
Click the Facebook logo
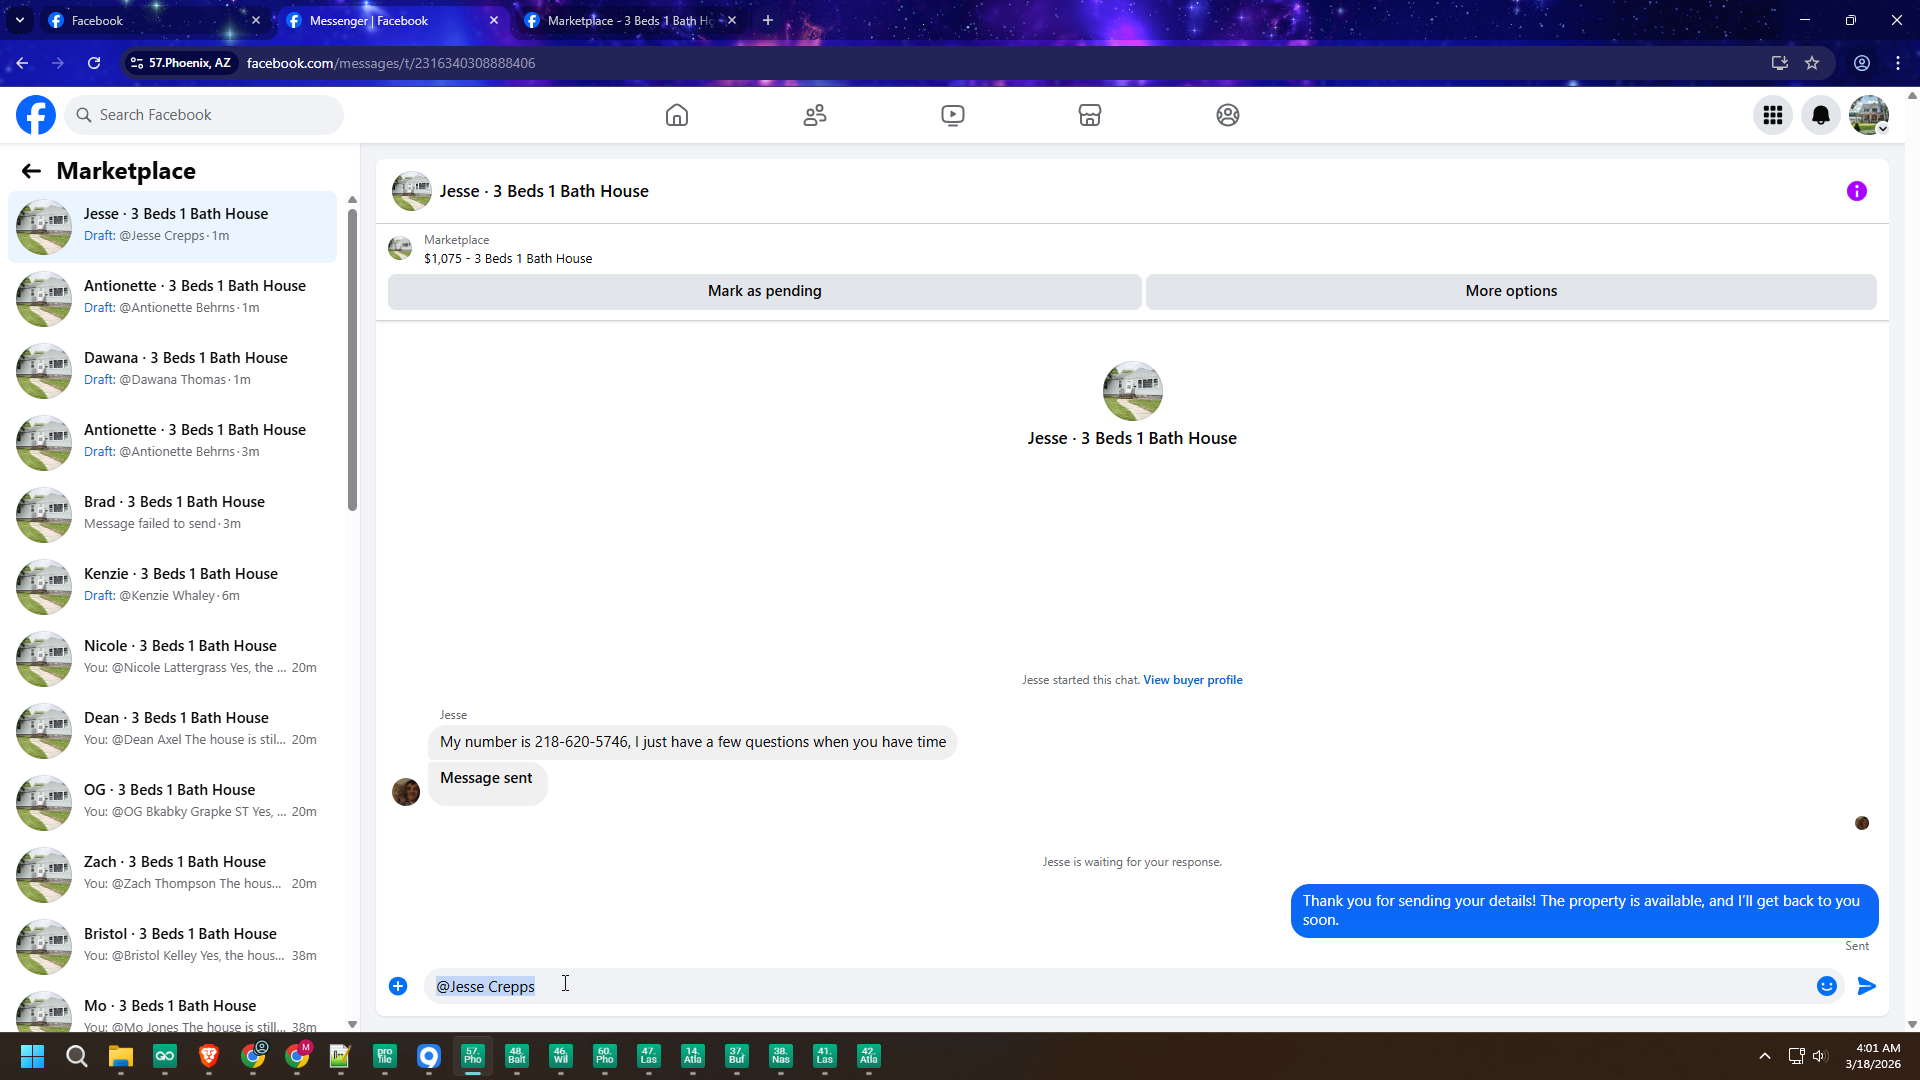tap(36, 115)
